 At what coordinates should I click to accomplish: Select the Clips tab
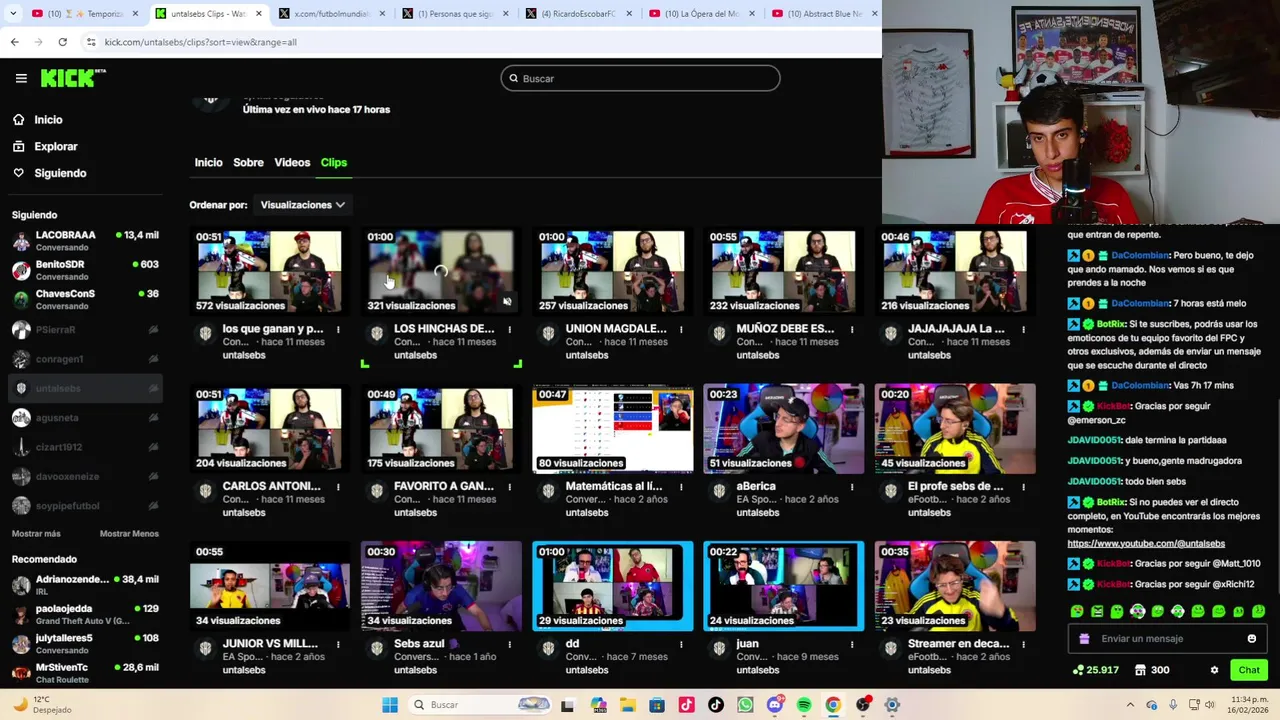(x=334, y=162)
